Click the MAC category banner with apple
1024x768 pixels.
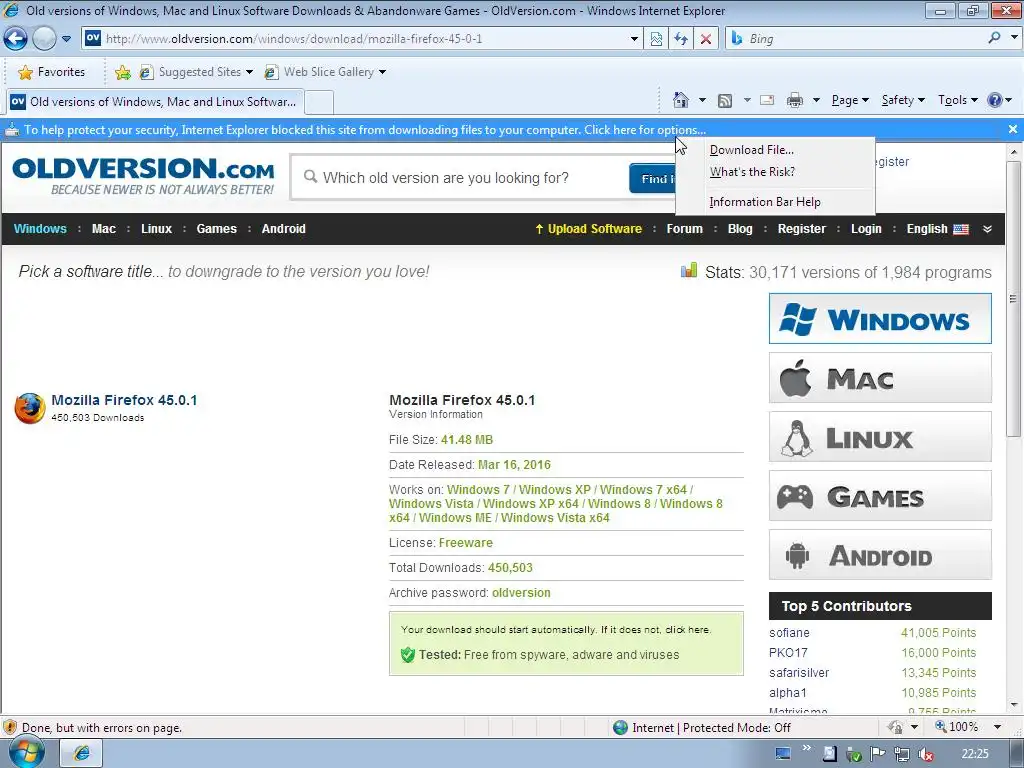880,378
